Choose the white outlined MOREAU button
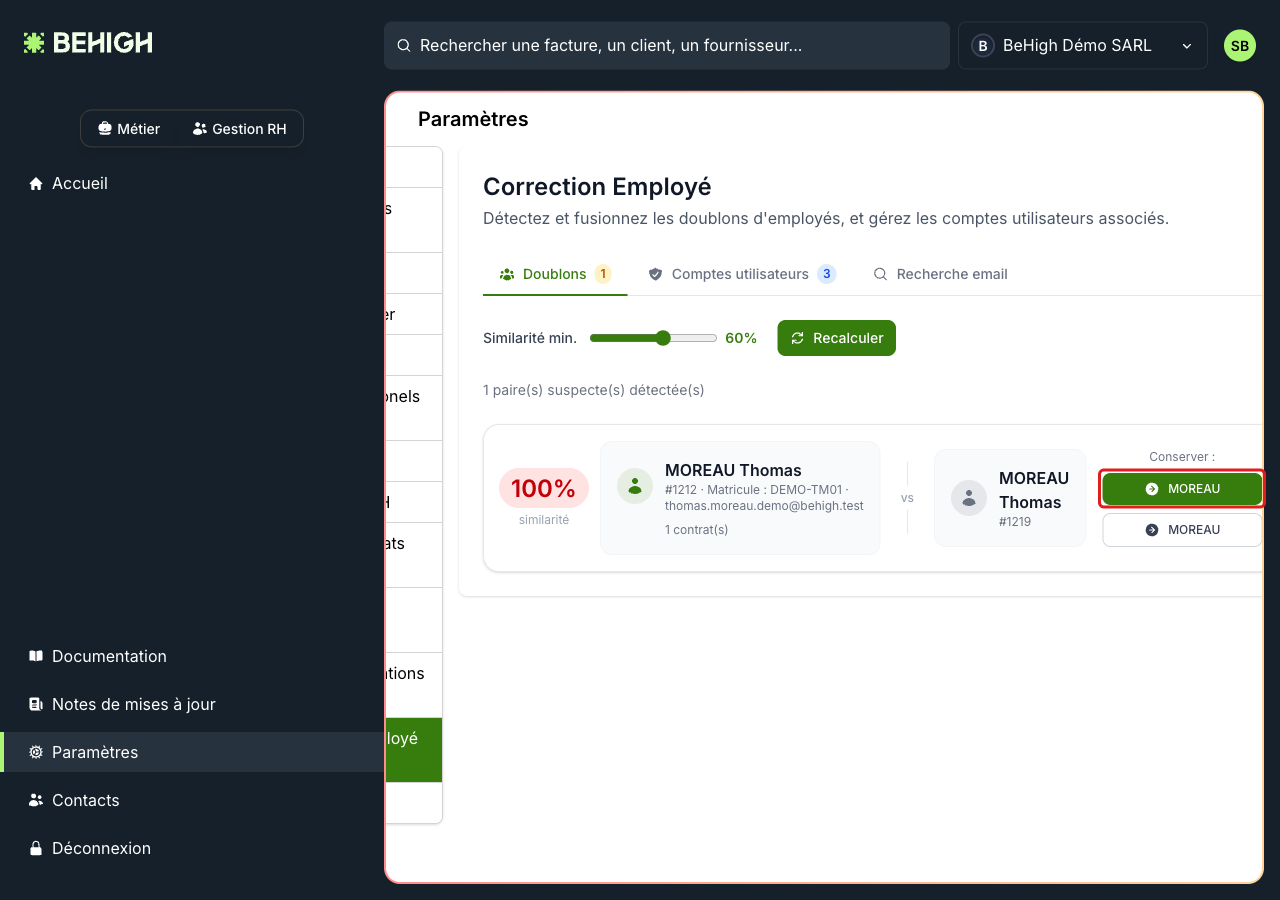The image size is (1280, 900). pos(1182,530)
